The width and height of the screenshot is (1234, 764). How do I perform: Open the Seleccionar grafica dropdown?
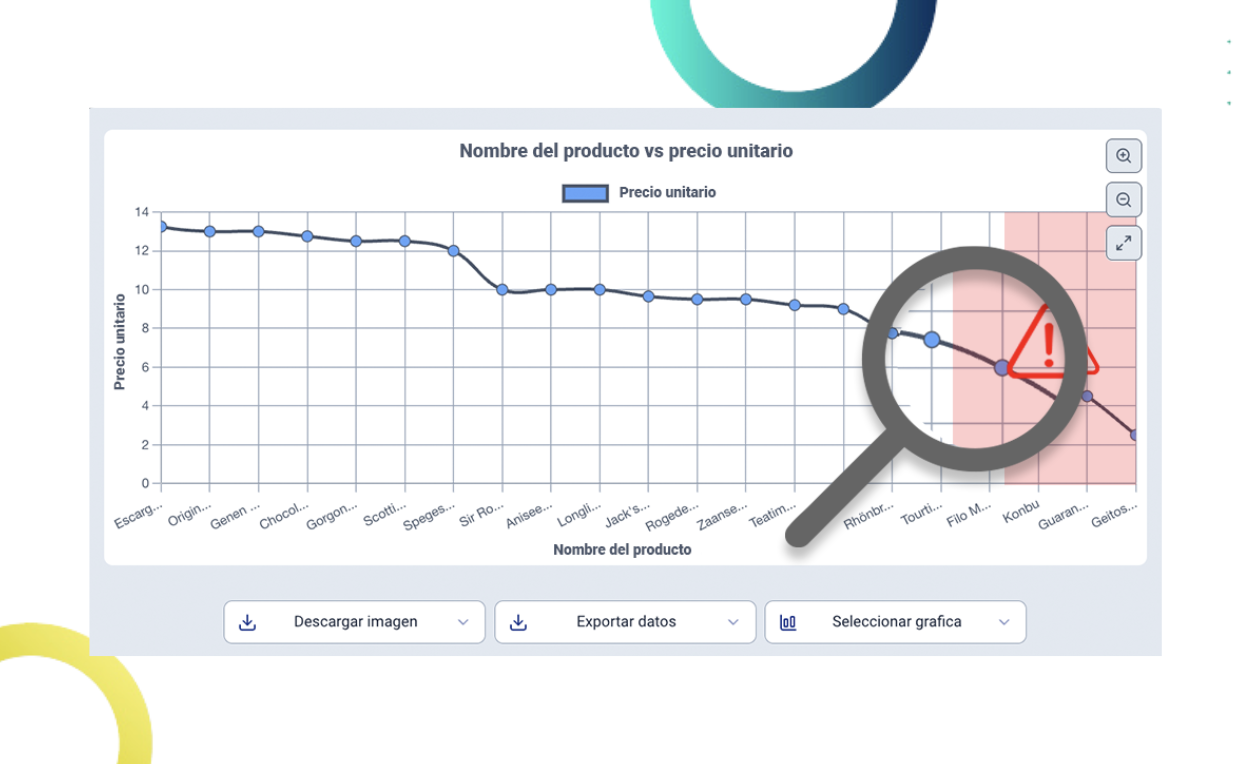click(895, 622)
